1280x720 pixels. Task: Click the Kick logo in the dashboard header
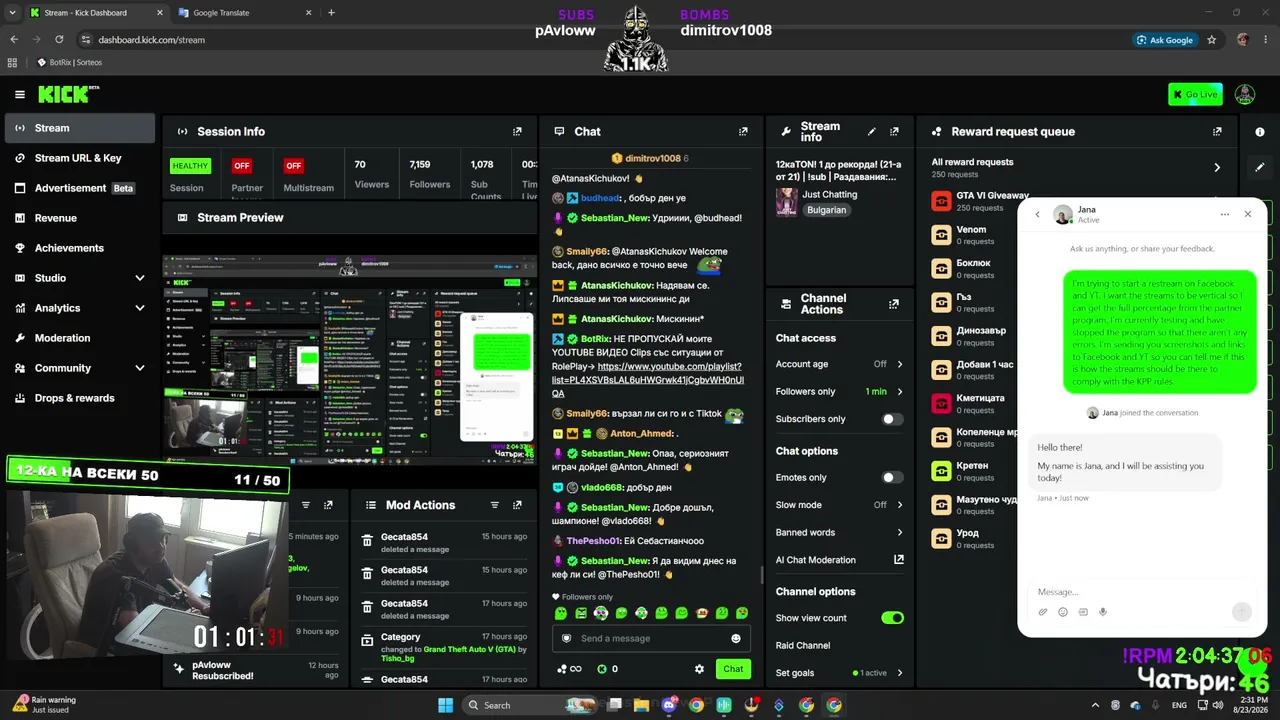coord(68,94)
